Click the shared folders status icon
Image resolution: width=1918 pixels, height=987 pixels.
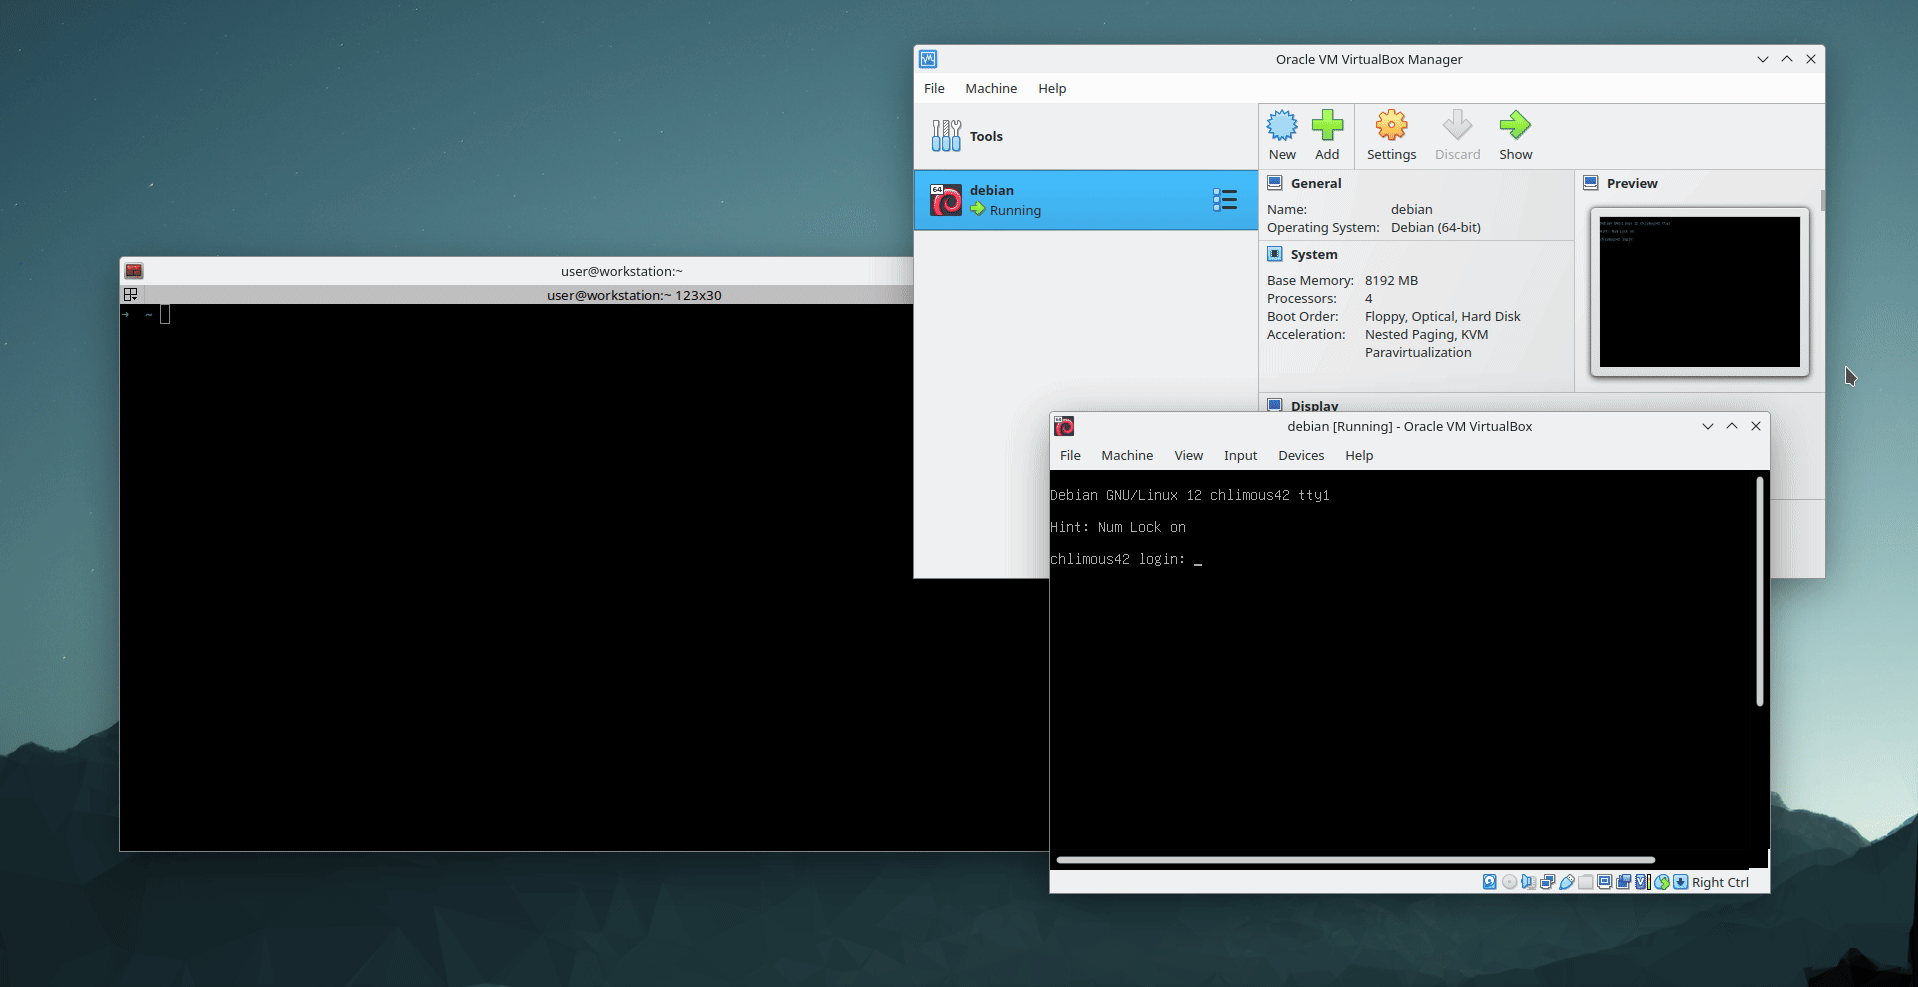1586,882
